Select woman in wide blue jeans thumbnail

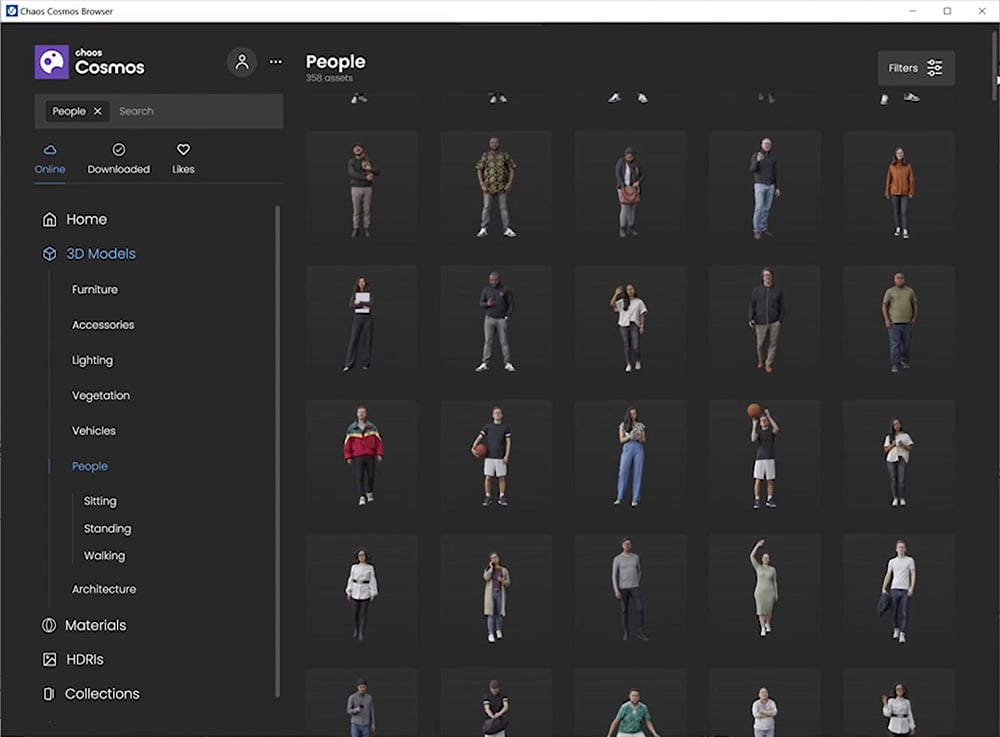[x=630, y=455]
